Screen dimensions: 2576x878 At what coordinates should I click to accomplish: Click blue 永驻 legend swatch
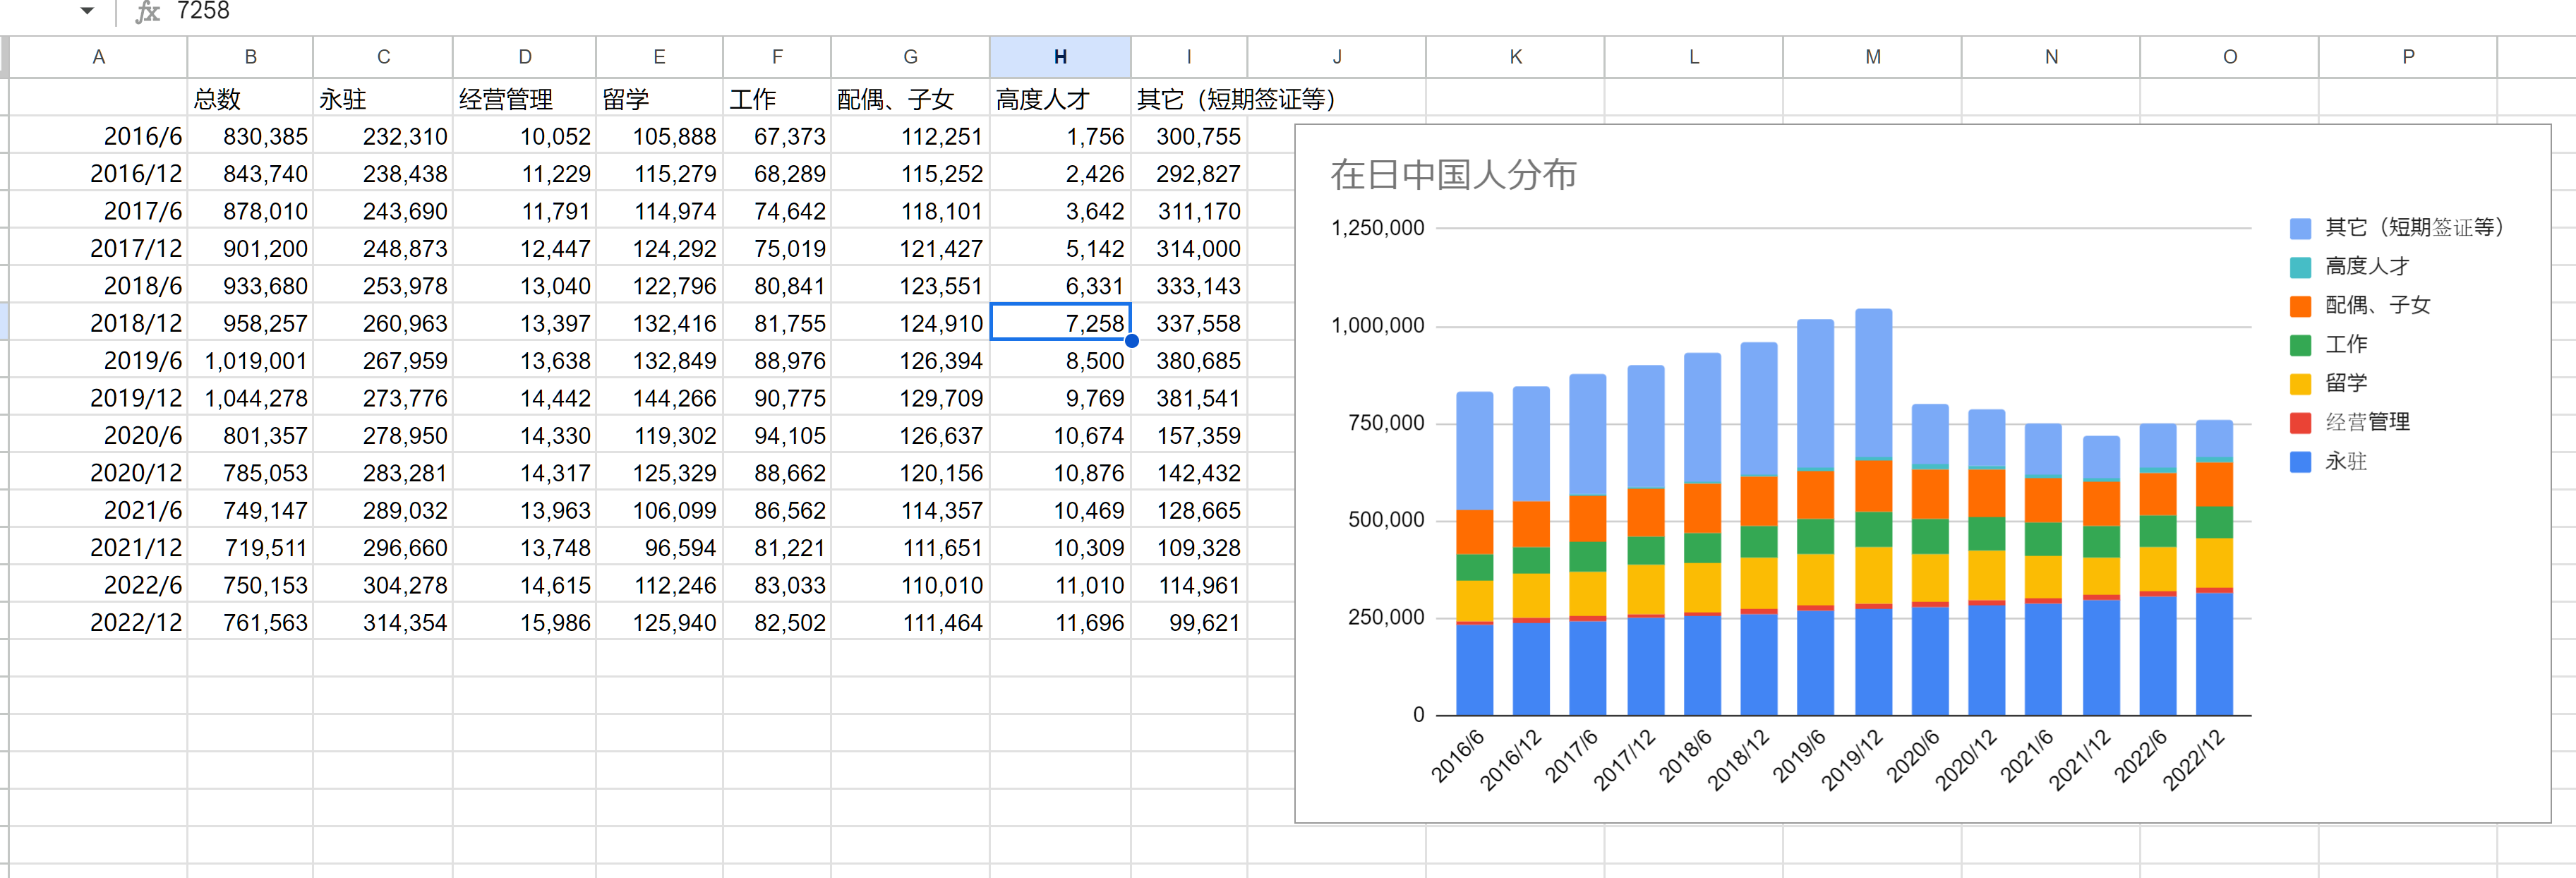pyautogui.click(x=2300, y=462)
